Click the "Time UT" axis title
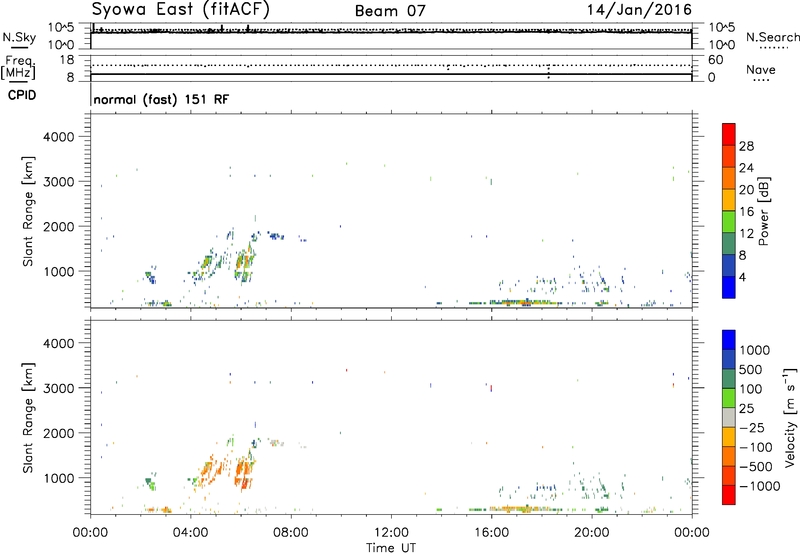The height and width of the screenshot is (554, 800). 391,547
